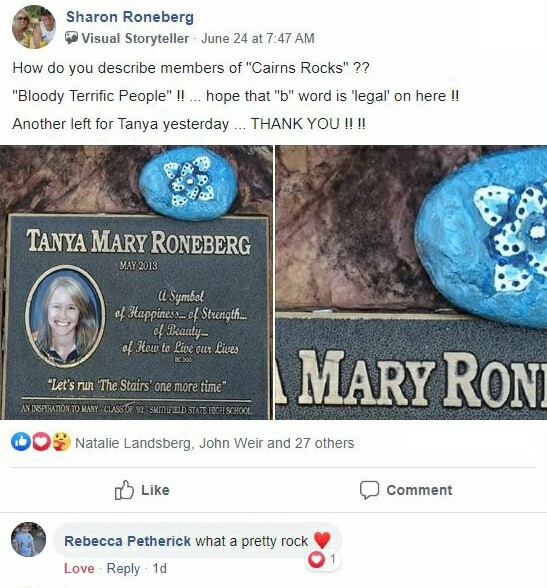Like the post

(x=142, y=490)
